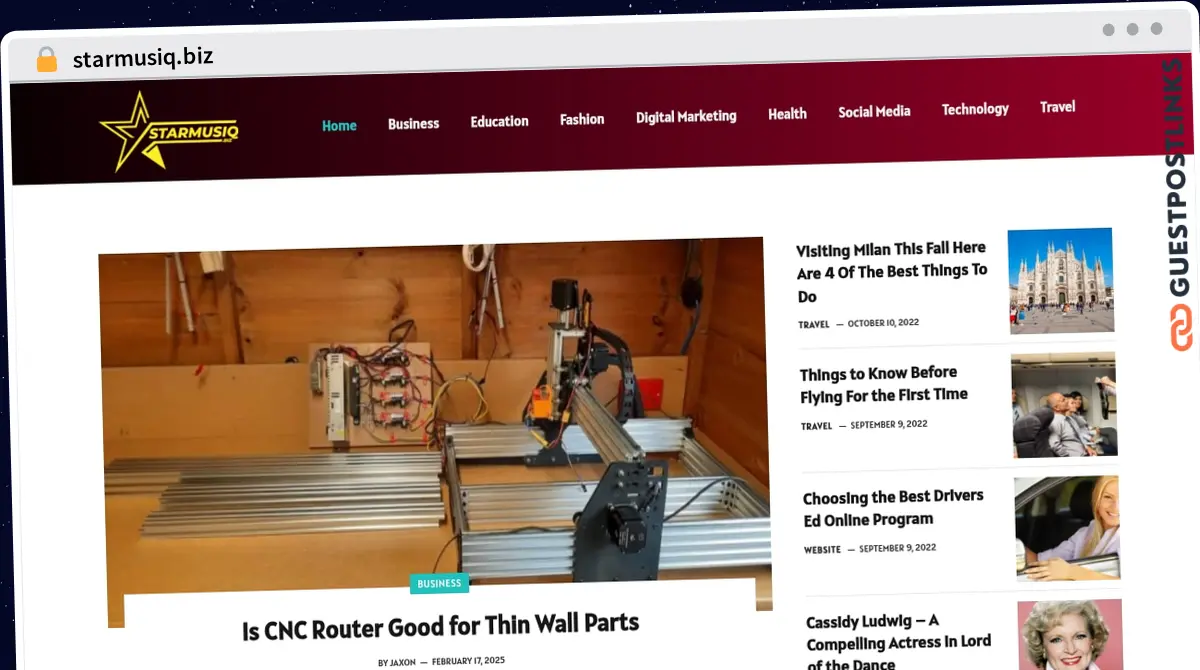The image size is (1200, 670).
Task: Click the Starmusiq star logo
Action: (169, 131)
